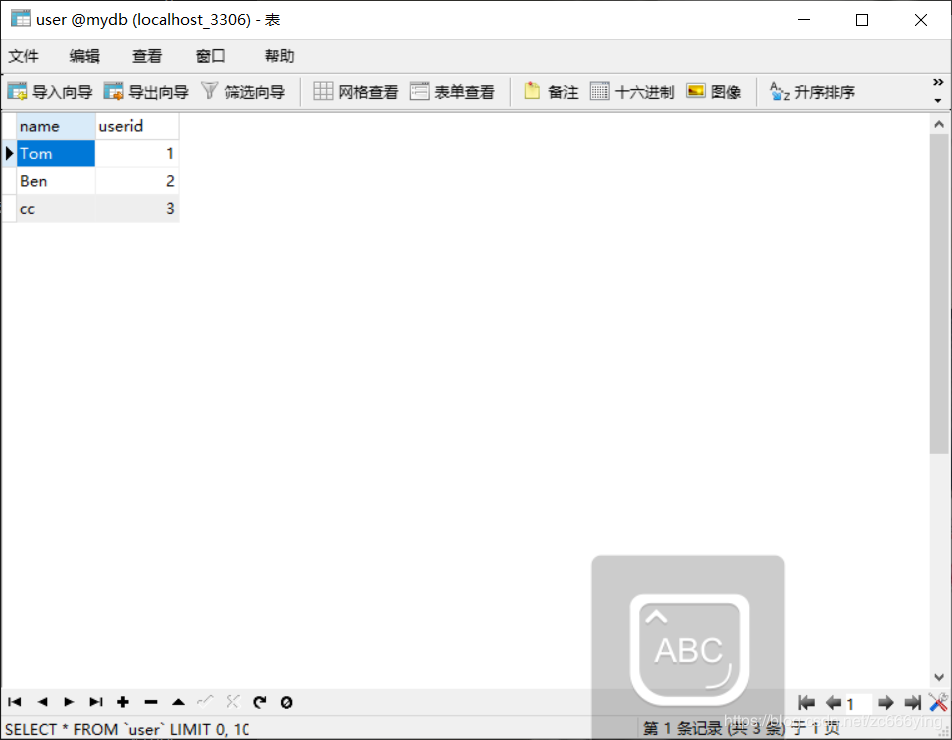
Task: Click the stop loading button
Action: coord(287,702)
